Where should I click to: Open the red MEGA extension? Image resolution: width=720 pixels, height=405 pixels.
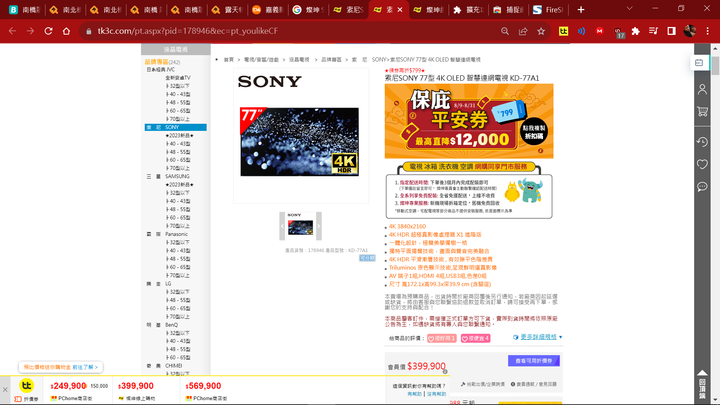[599, 31]
